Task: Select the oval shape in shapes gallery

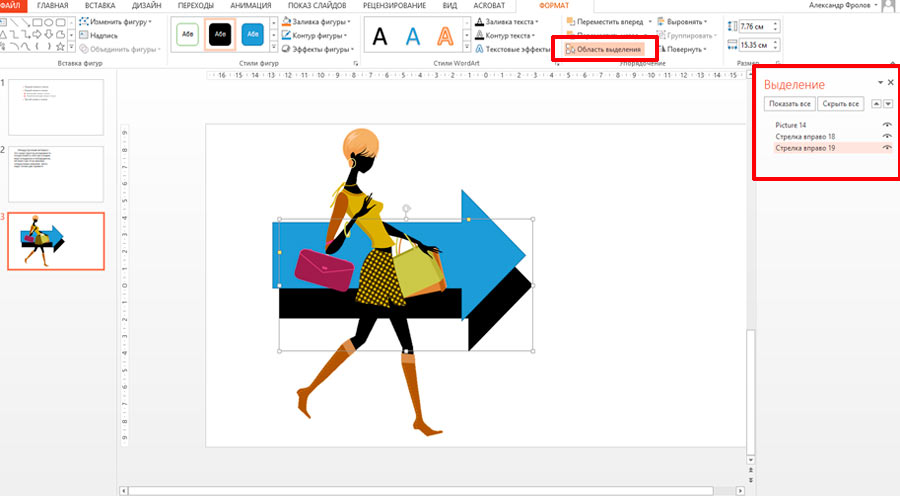Action: pyautogui.click(x=49, y=22)
